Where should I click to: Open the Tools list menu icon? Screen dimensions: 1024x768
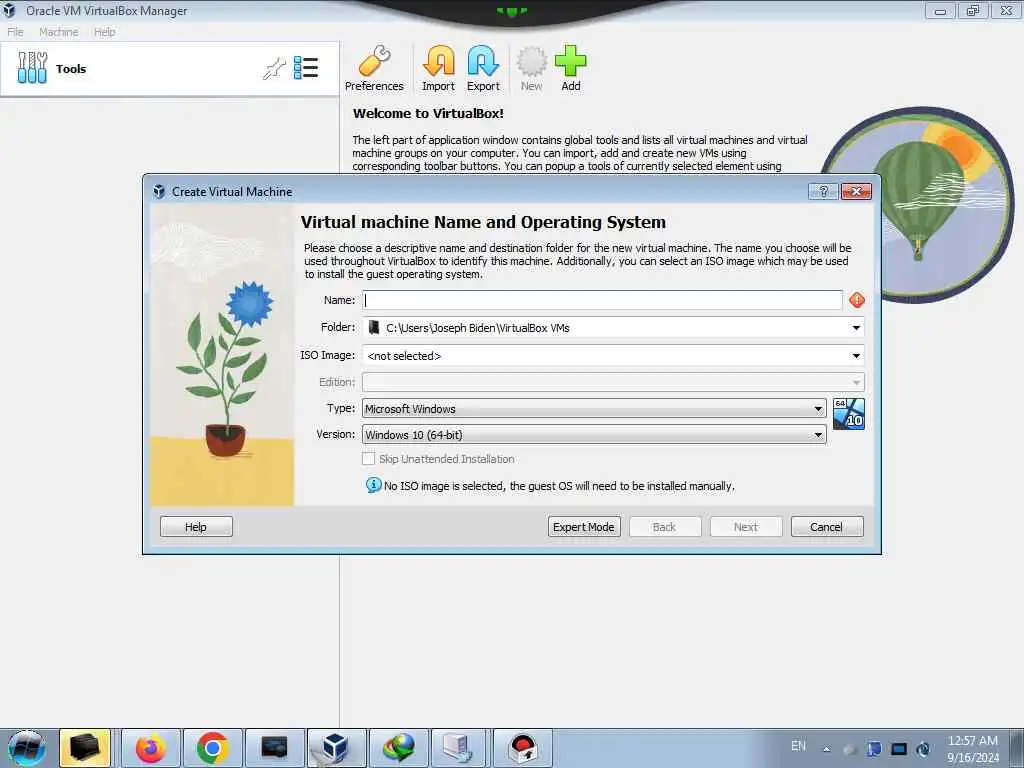point(306,68)
